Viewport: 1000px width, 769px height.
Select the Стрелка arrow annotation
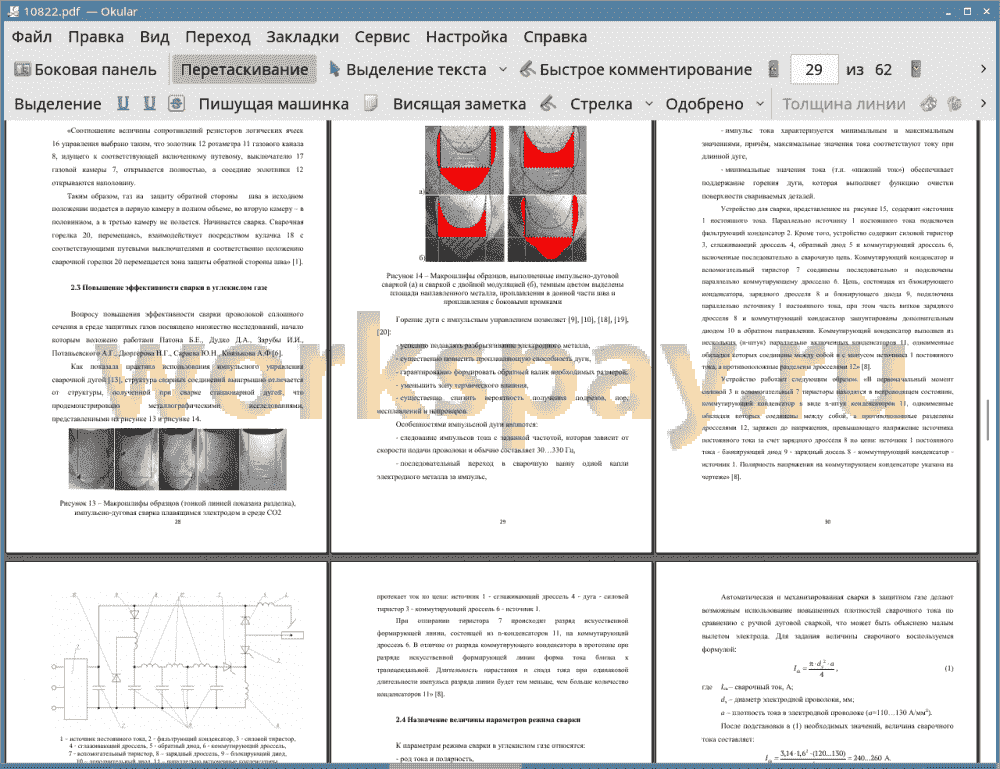[601, 104]
